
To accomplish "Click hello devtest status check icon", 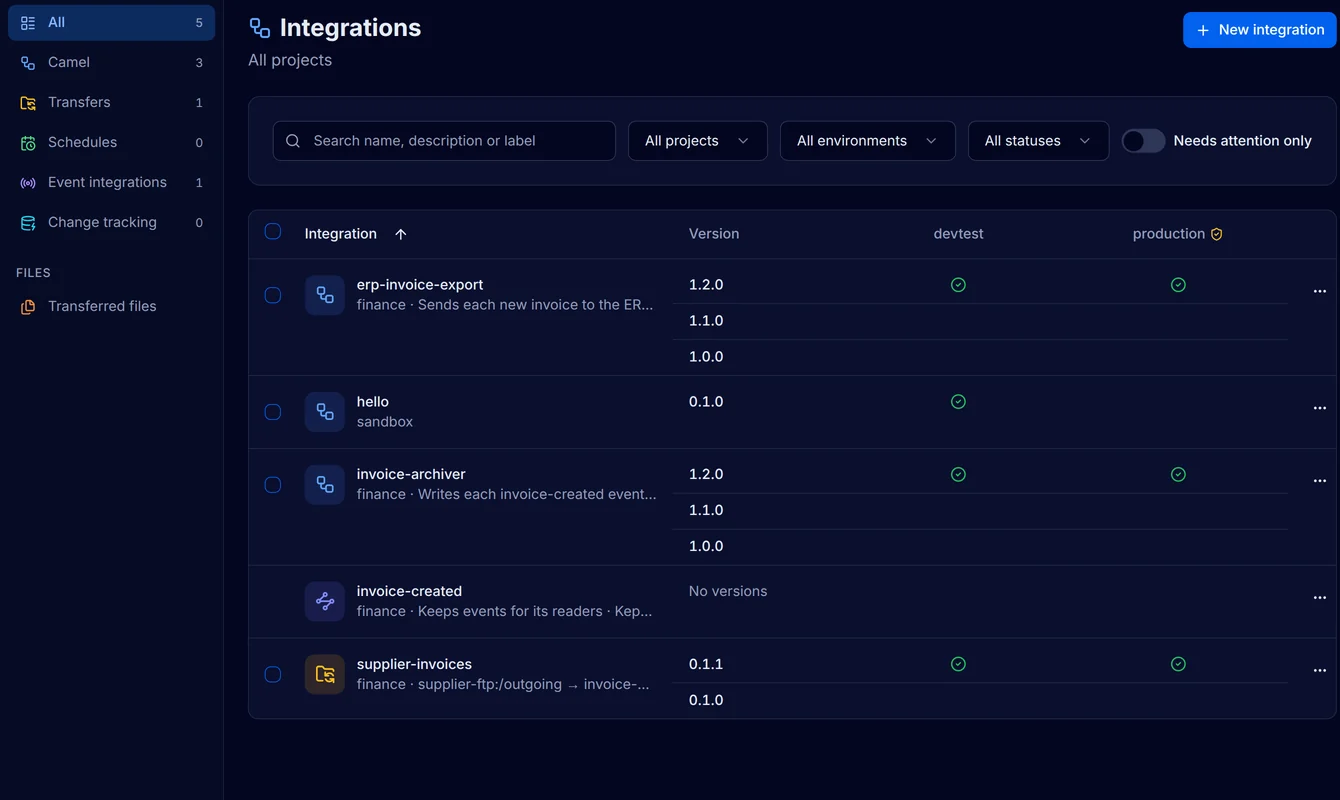I will 958,402.
